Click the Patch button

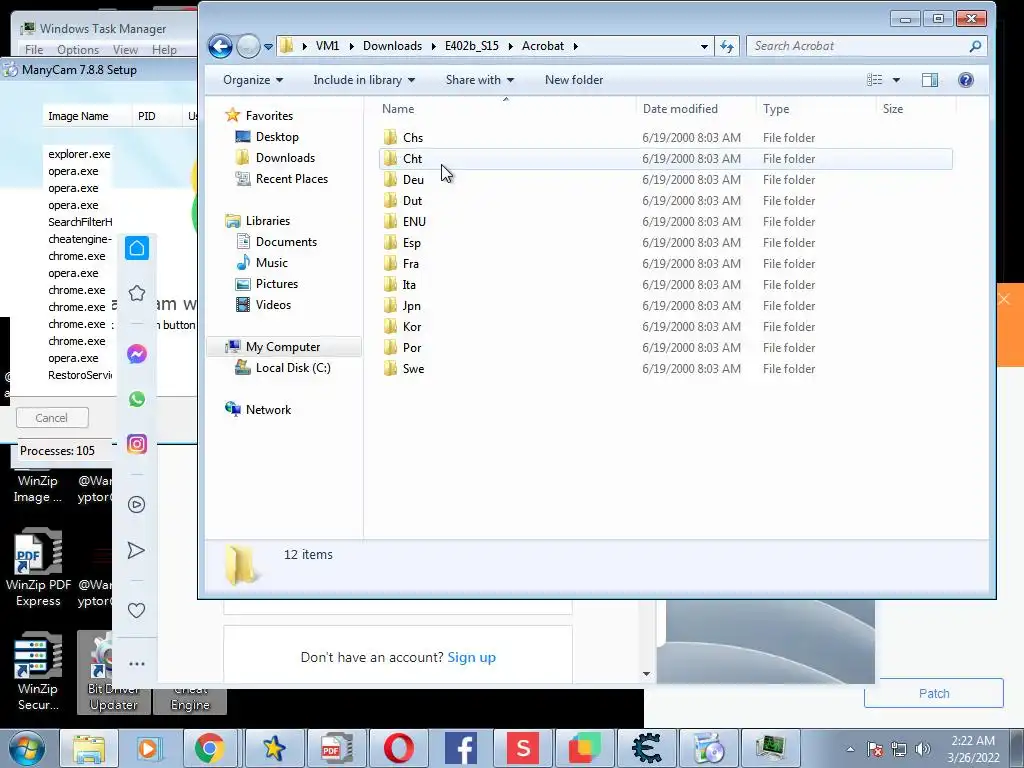coord(934,694)
